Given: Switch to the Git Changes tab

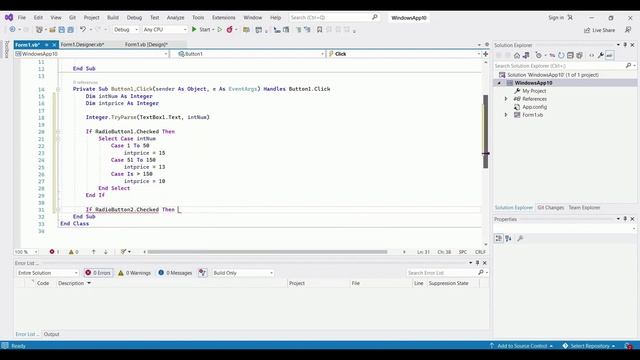Looking at the screenshot, I should click(551, 207).
